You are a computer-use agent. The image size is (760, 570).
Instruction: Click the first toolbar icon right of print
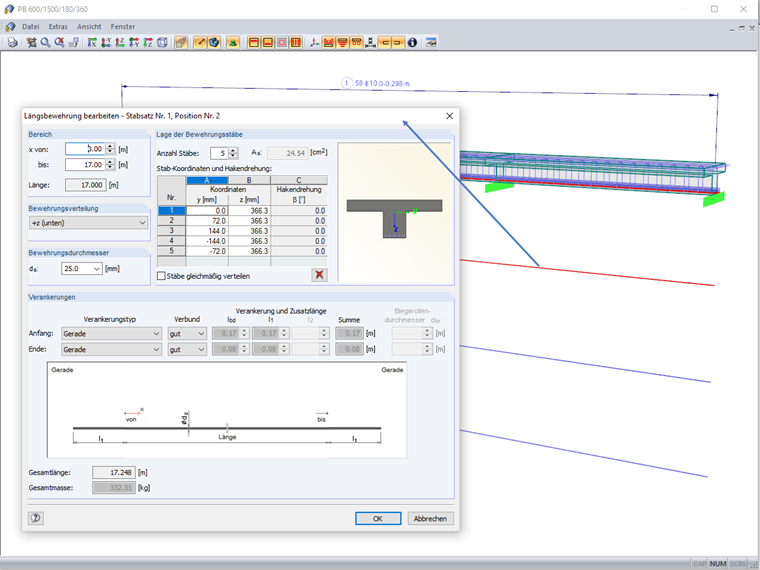pyautogui.click(x=32, y=43)
